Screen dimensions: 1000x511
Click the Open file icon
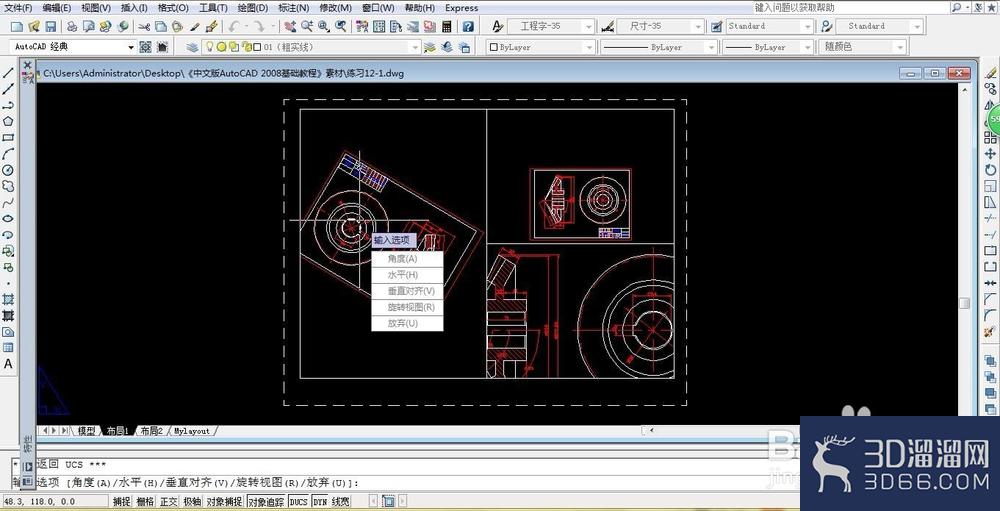tap(34, 27)
